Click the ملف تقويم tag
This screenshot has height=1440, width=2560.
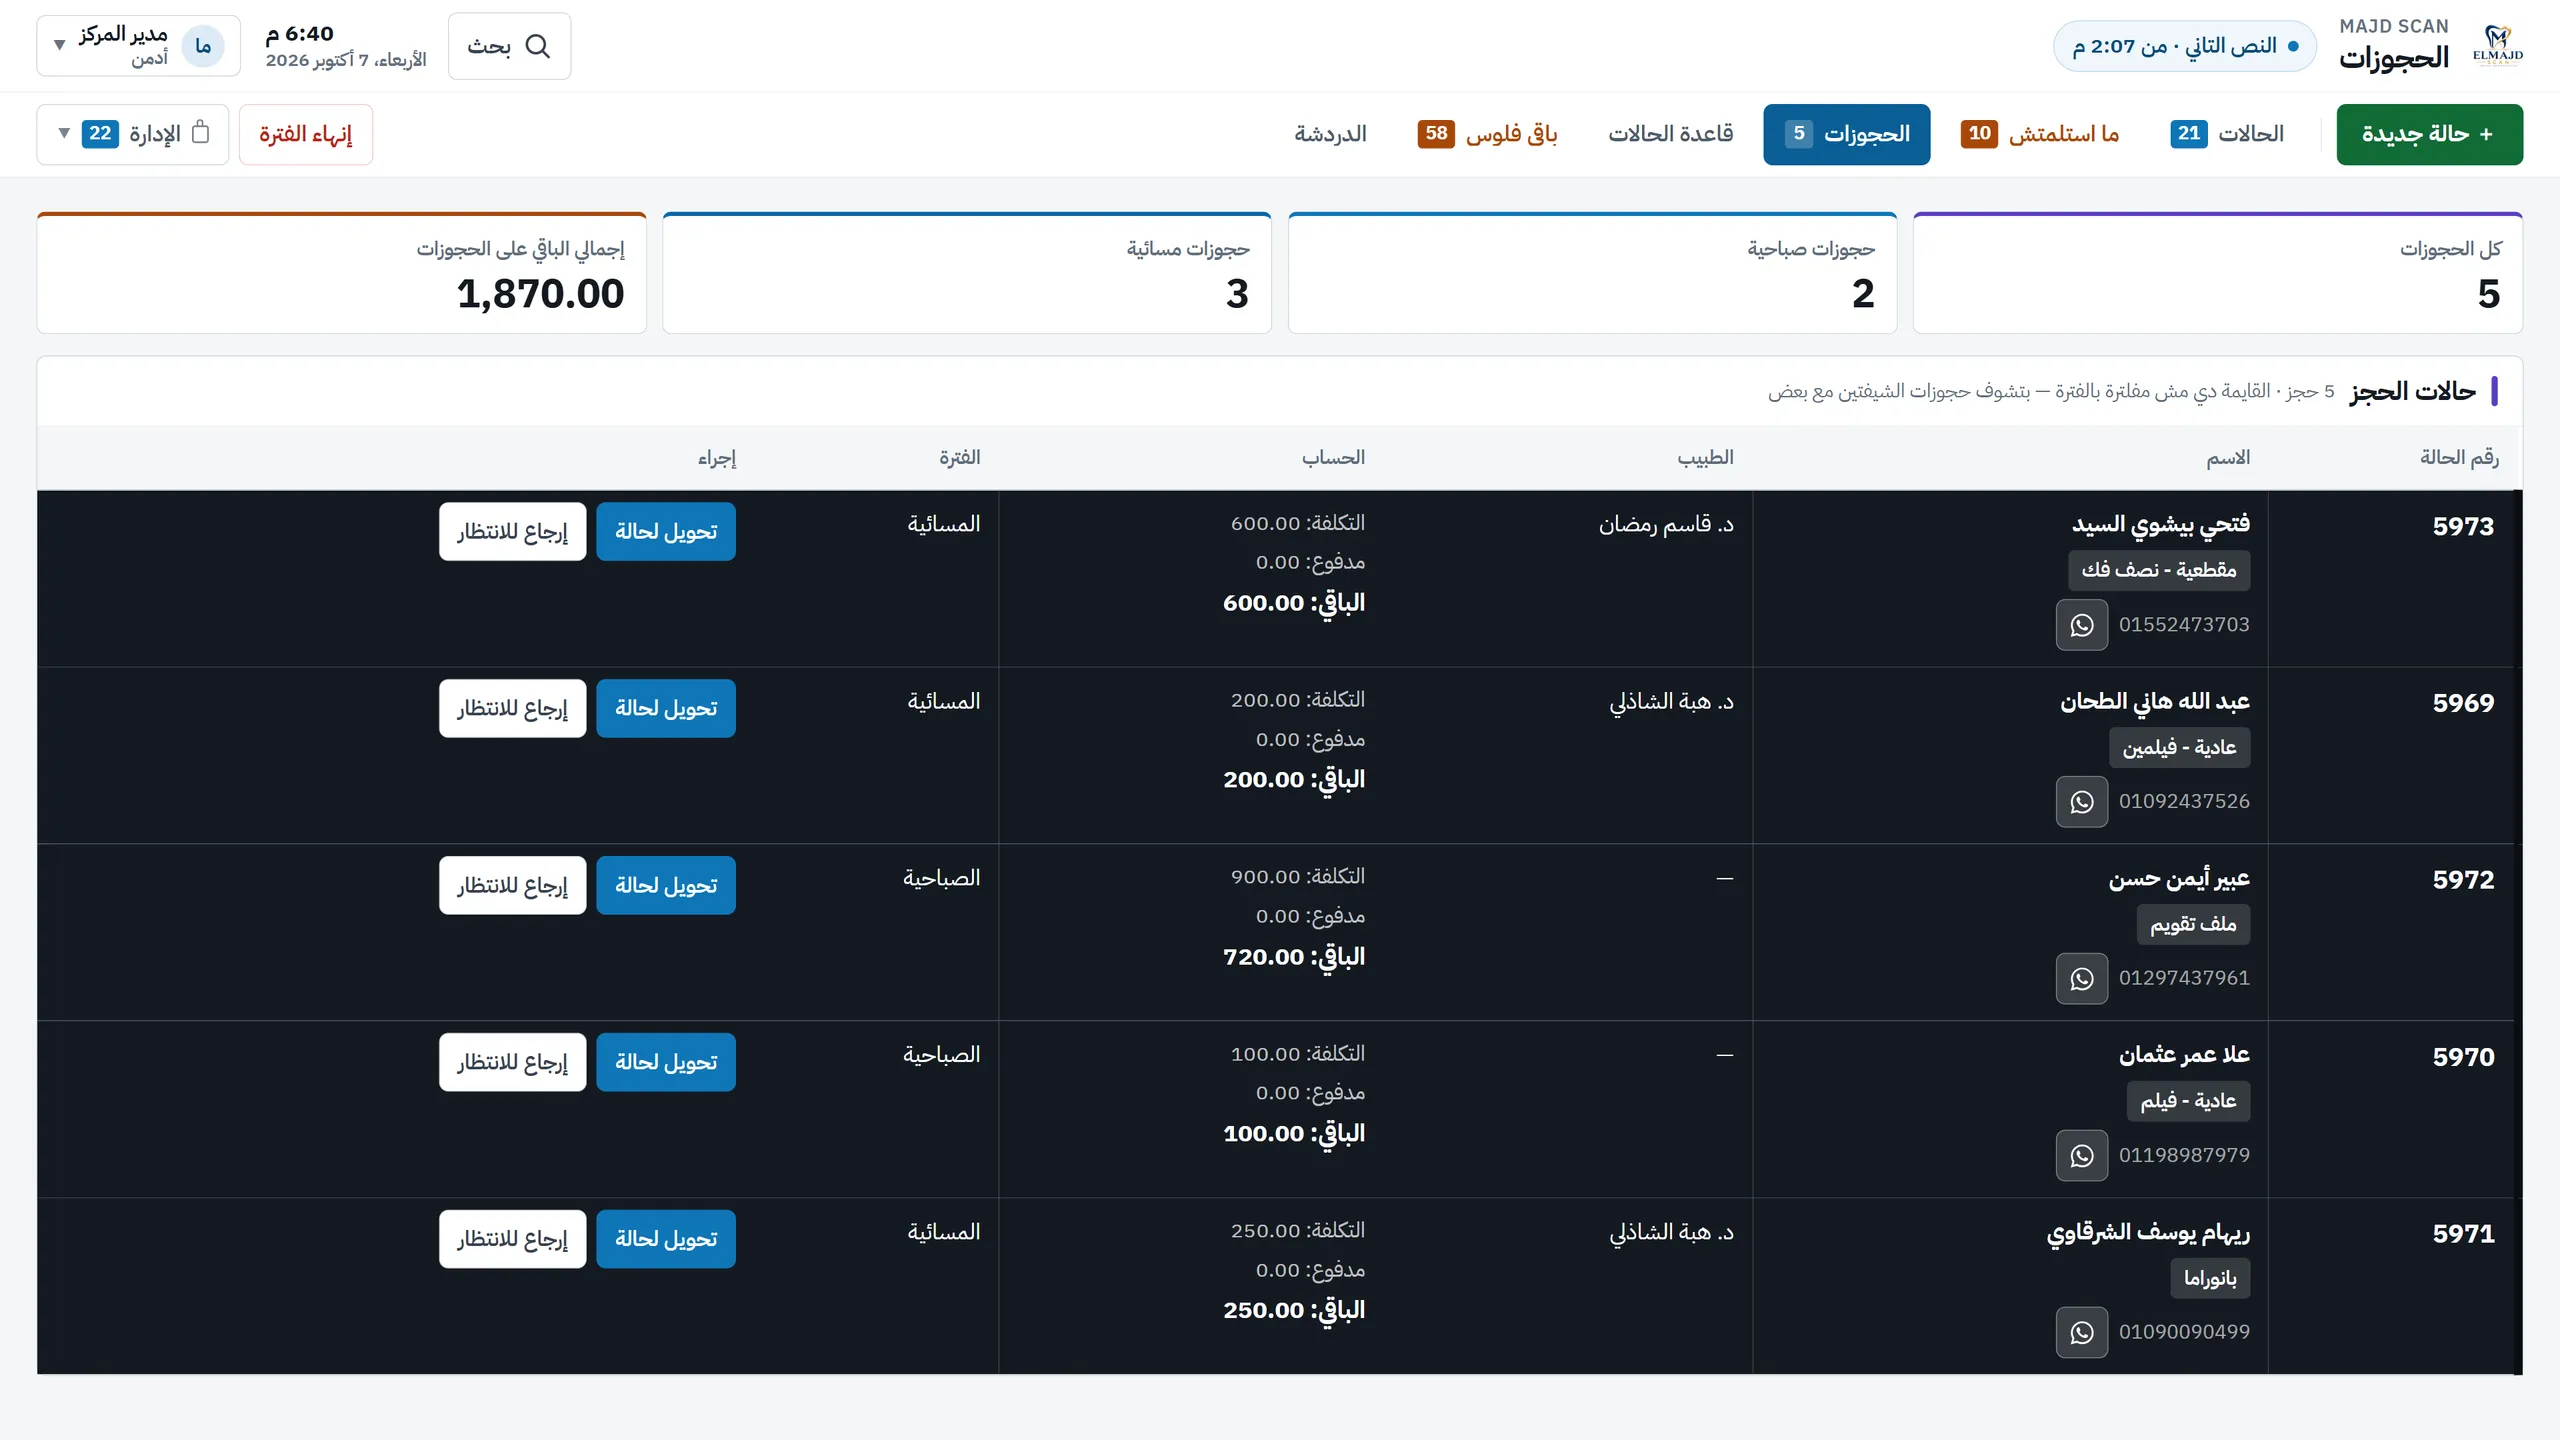2193,924
